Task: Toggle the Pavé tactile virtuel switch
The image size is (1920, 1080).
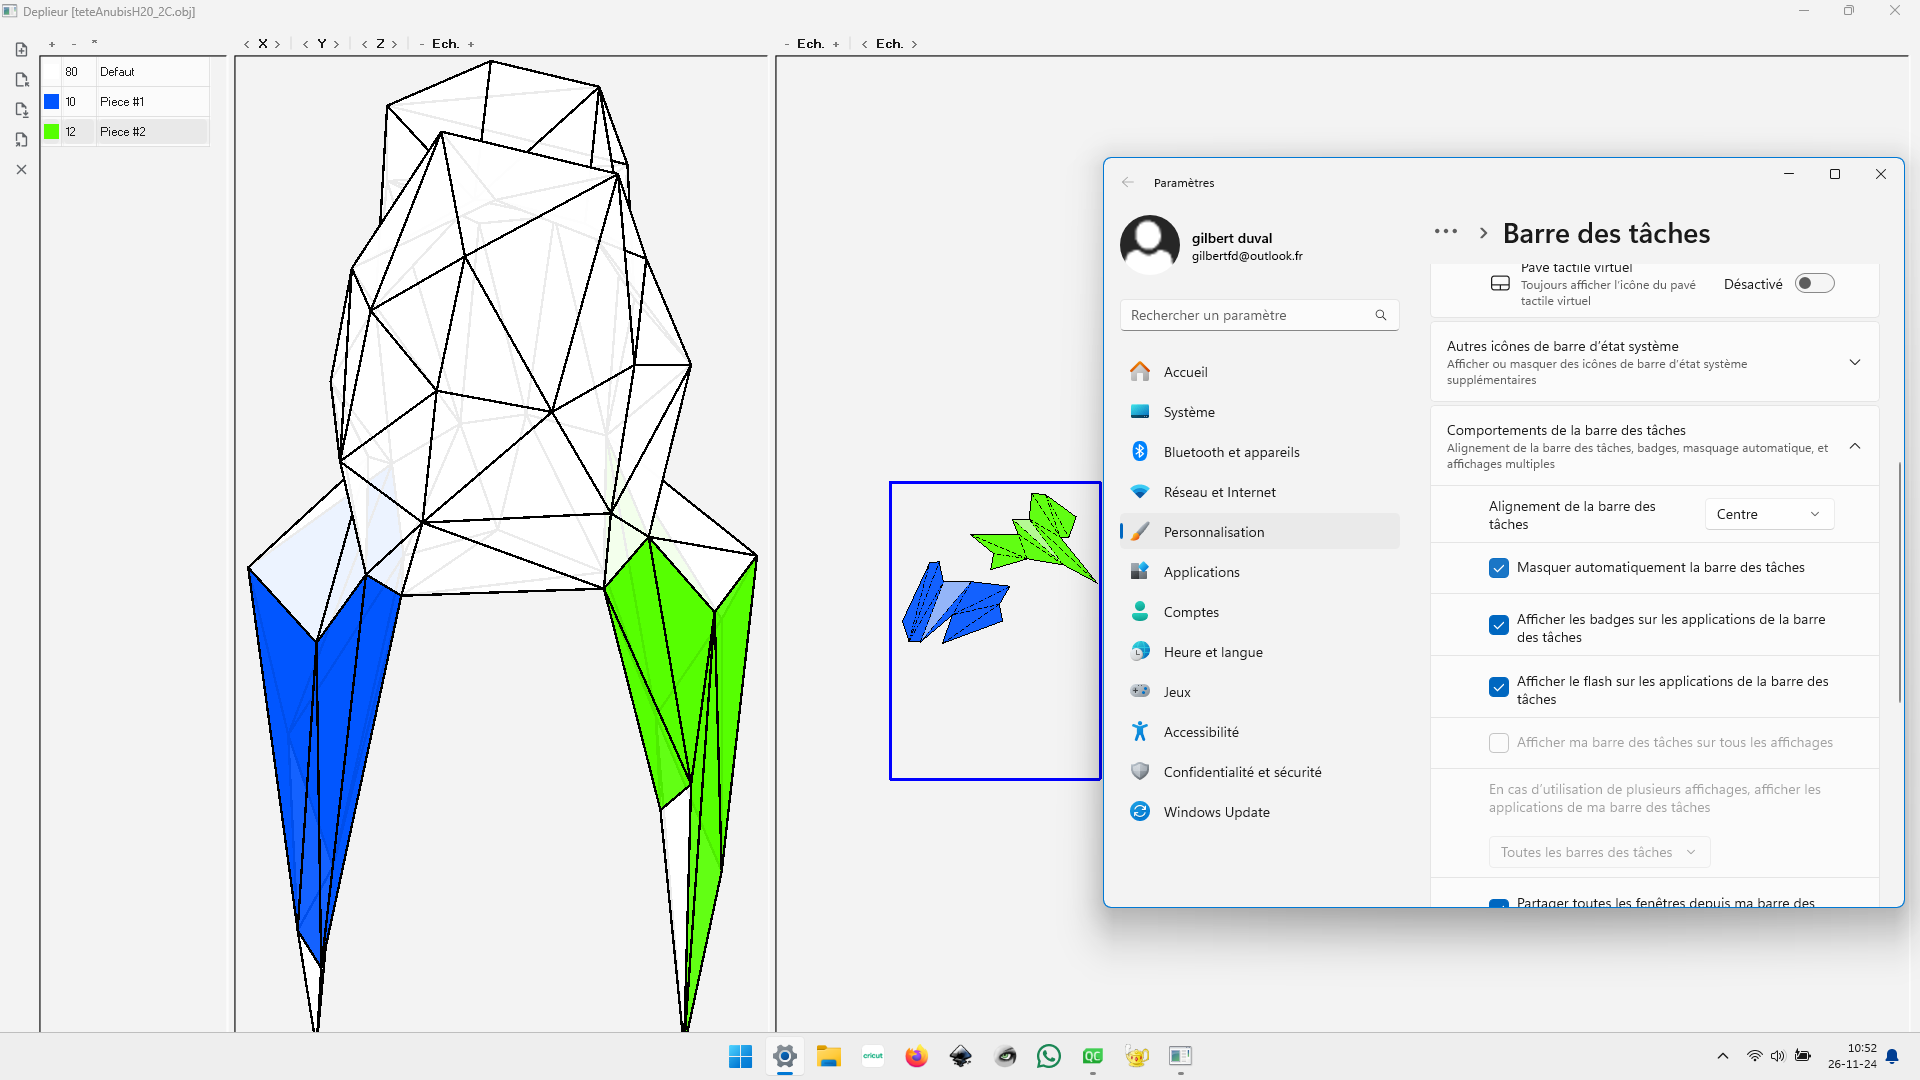Action: tap(1814, 284)
